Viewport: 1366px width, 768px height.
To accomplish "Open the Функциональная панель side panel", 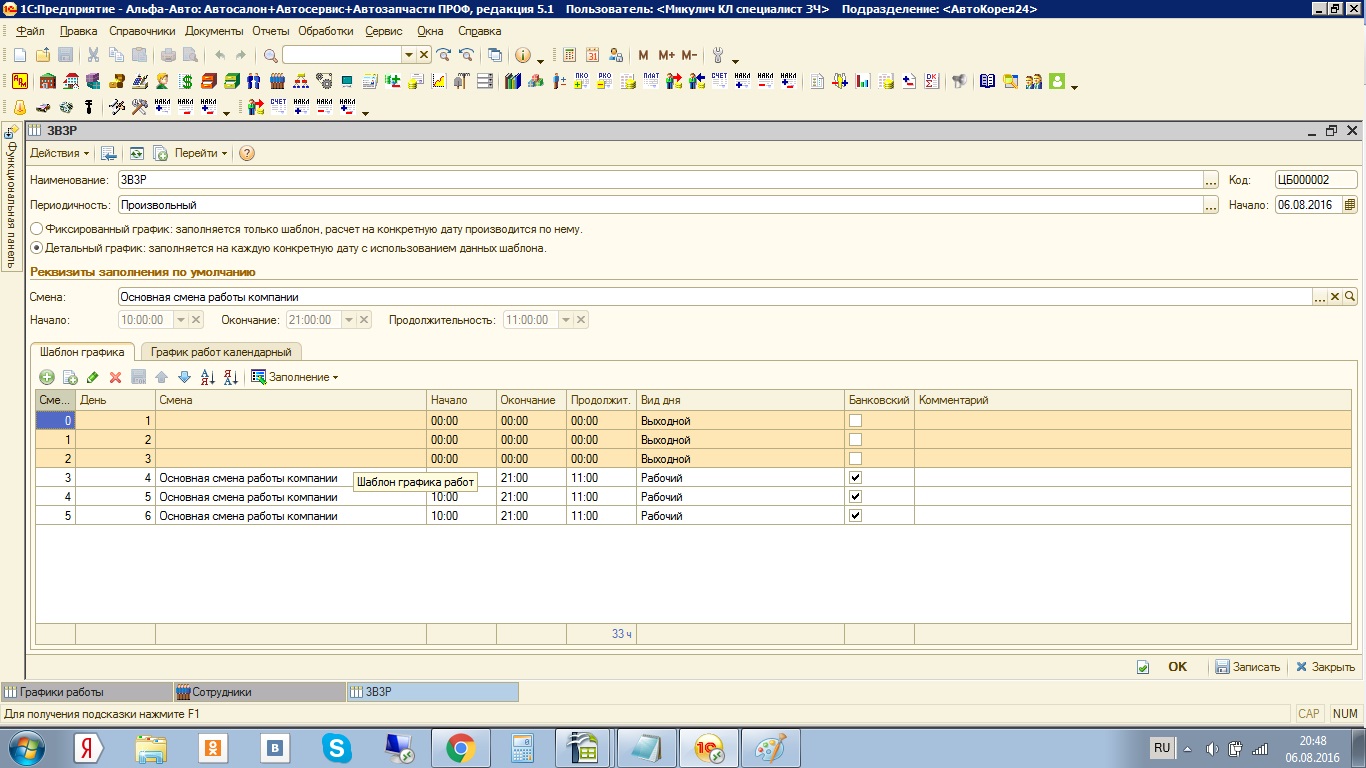I will coord(11,197).
